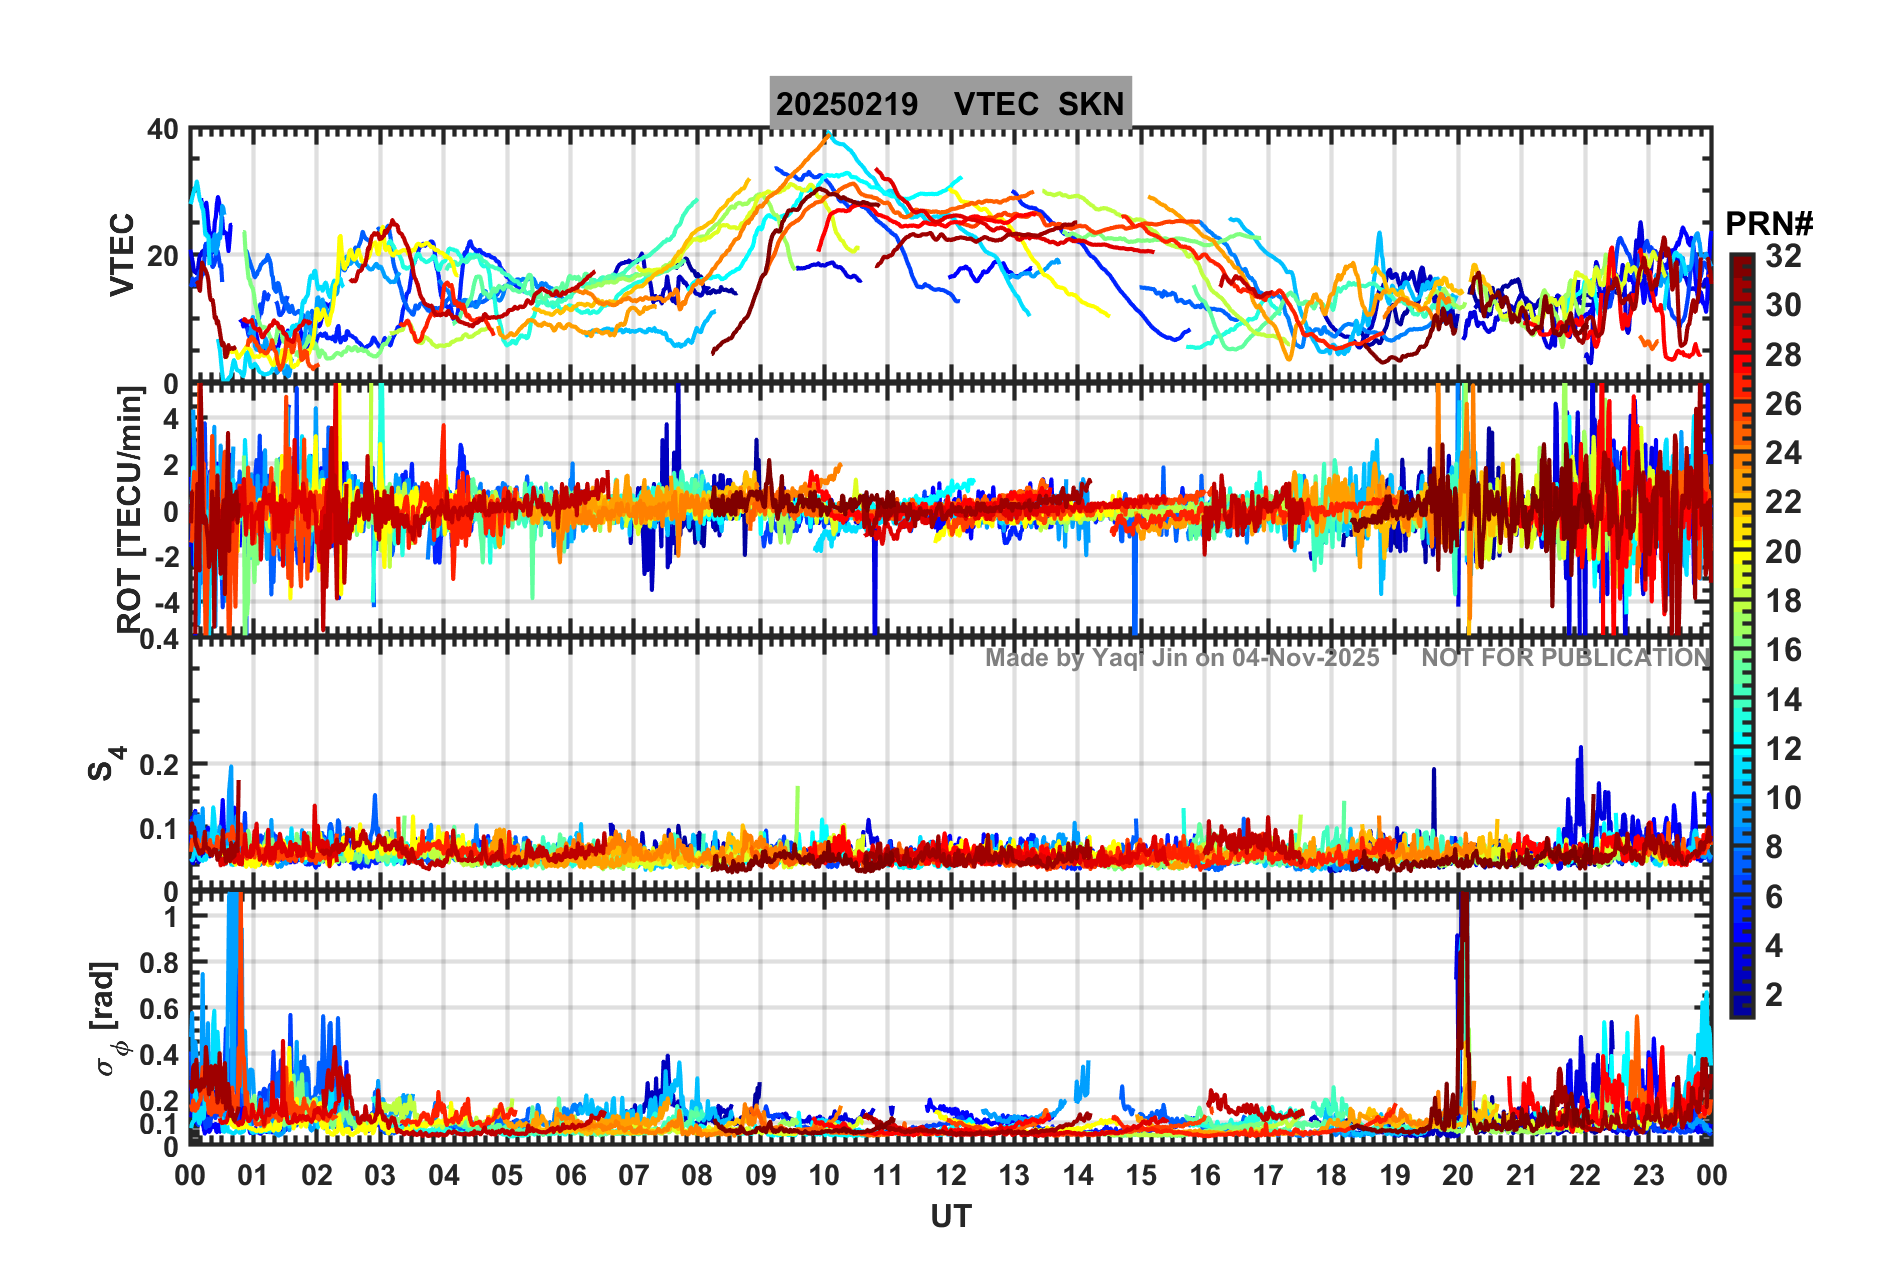The height and width of the screenshot is (1272, 1902).
Task: Click colorbar tick label "28"
Action: point(1783,354)
